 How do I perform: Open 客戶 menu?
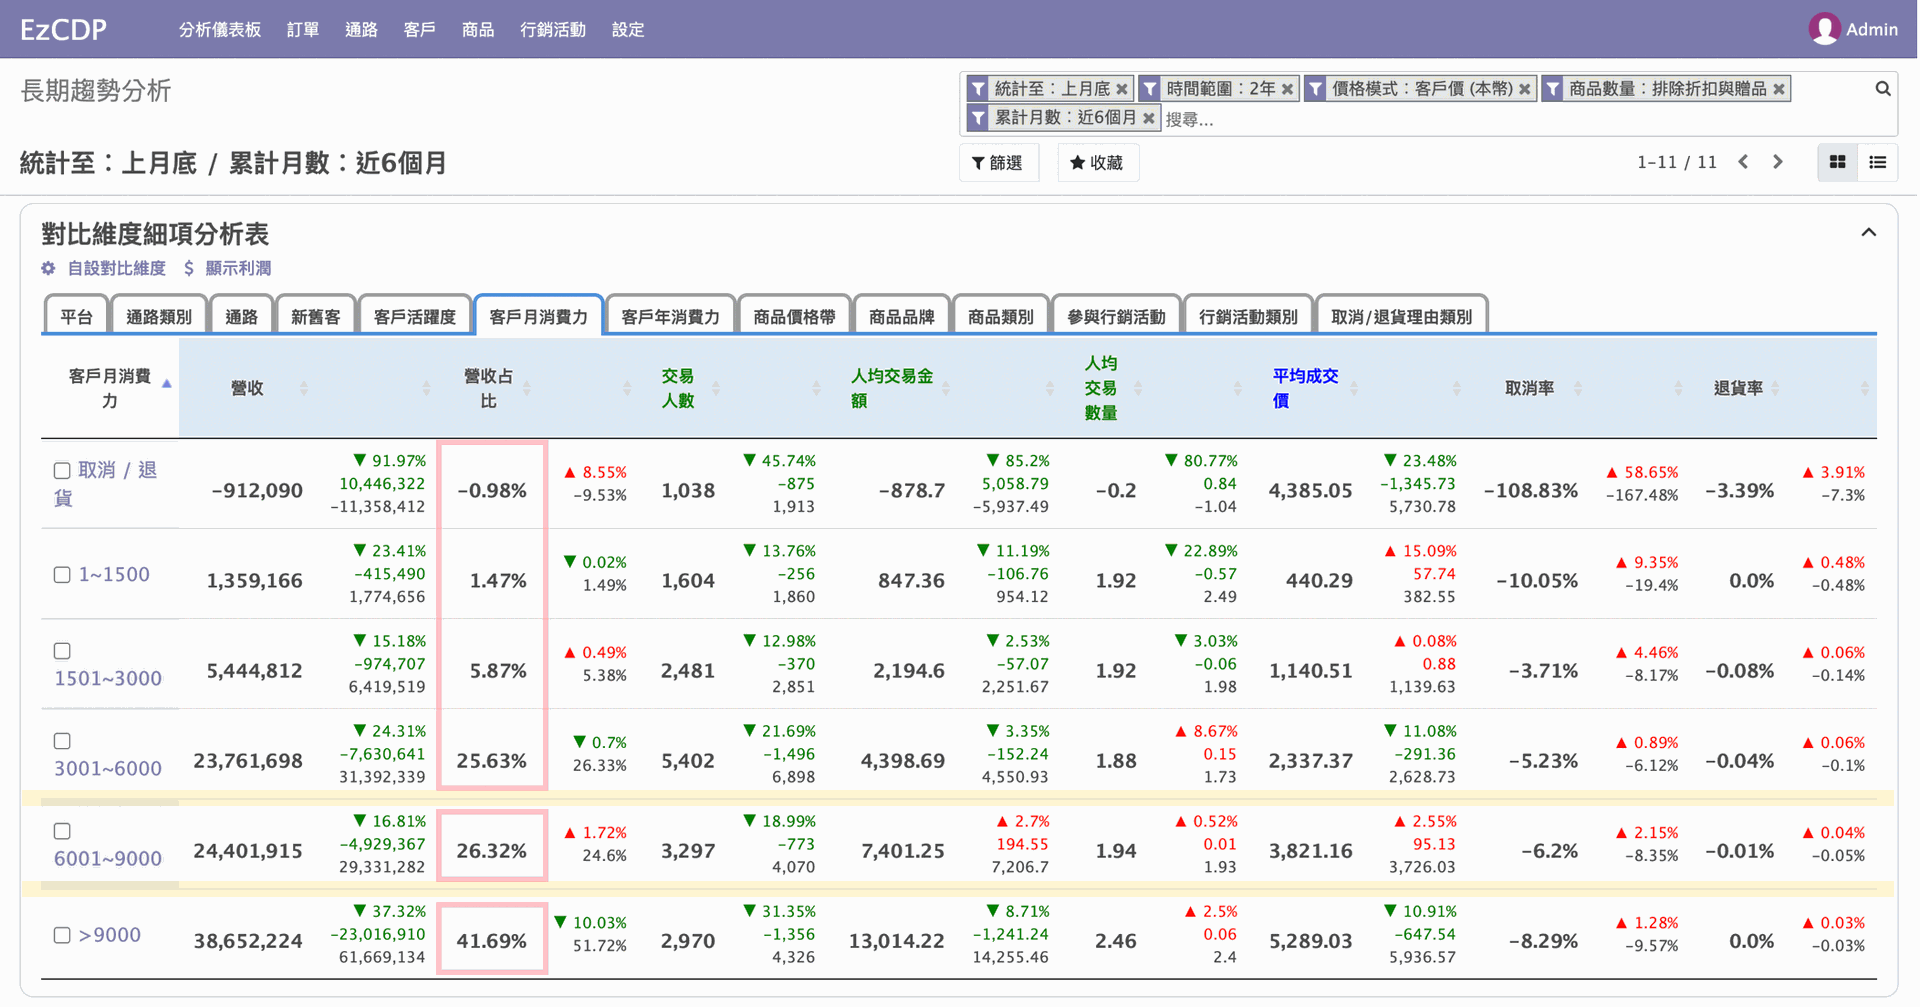coord(419,30)
